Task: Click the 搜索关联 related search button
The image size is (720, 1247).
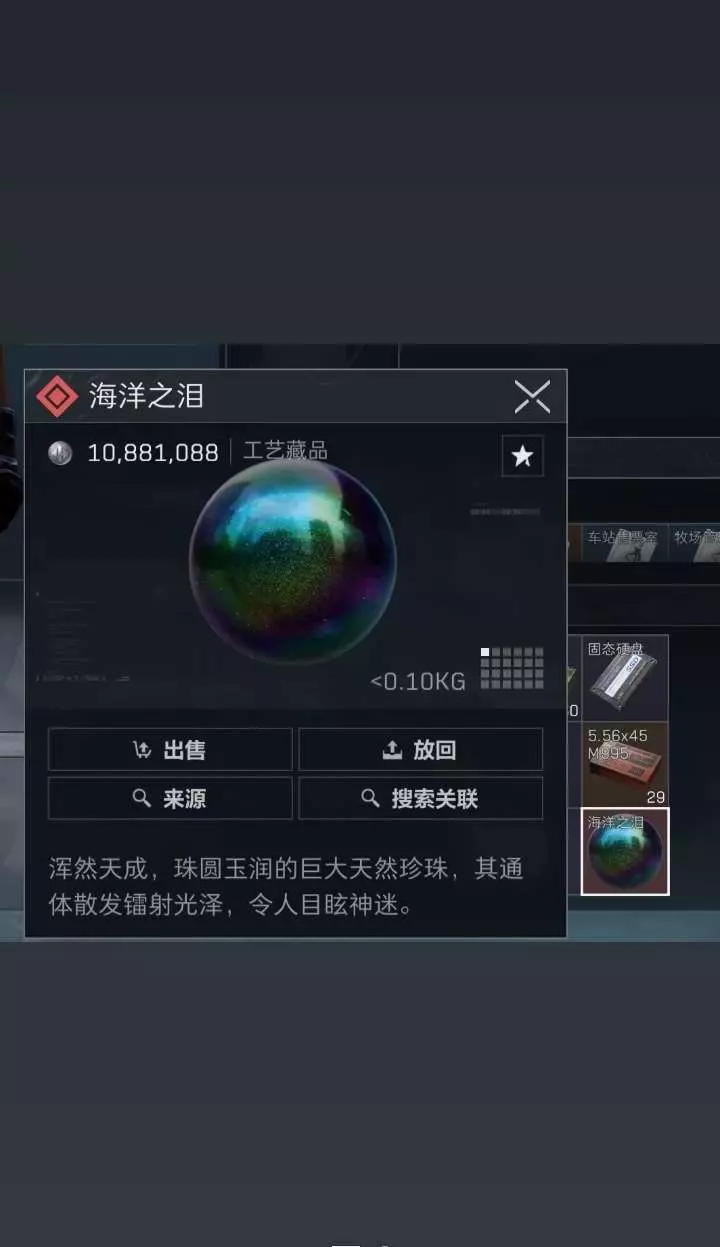Action: pos(421,798)
